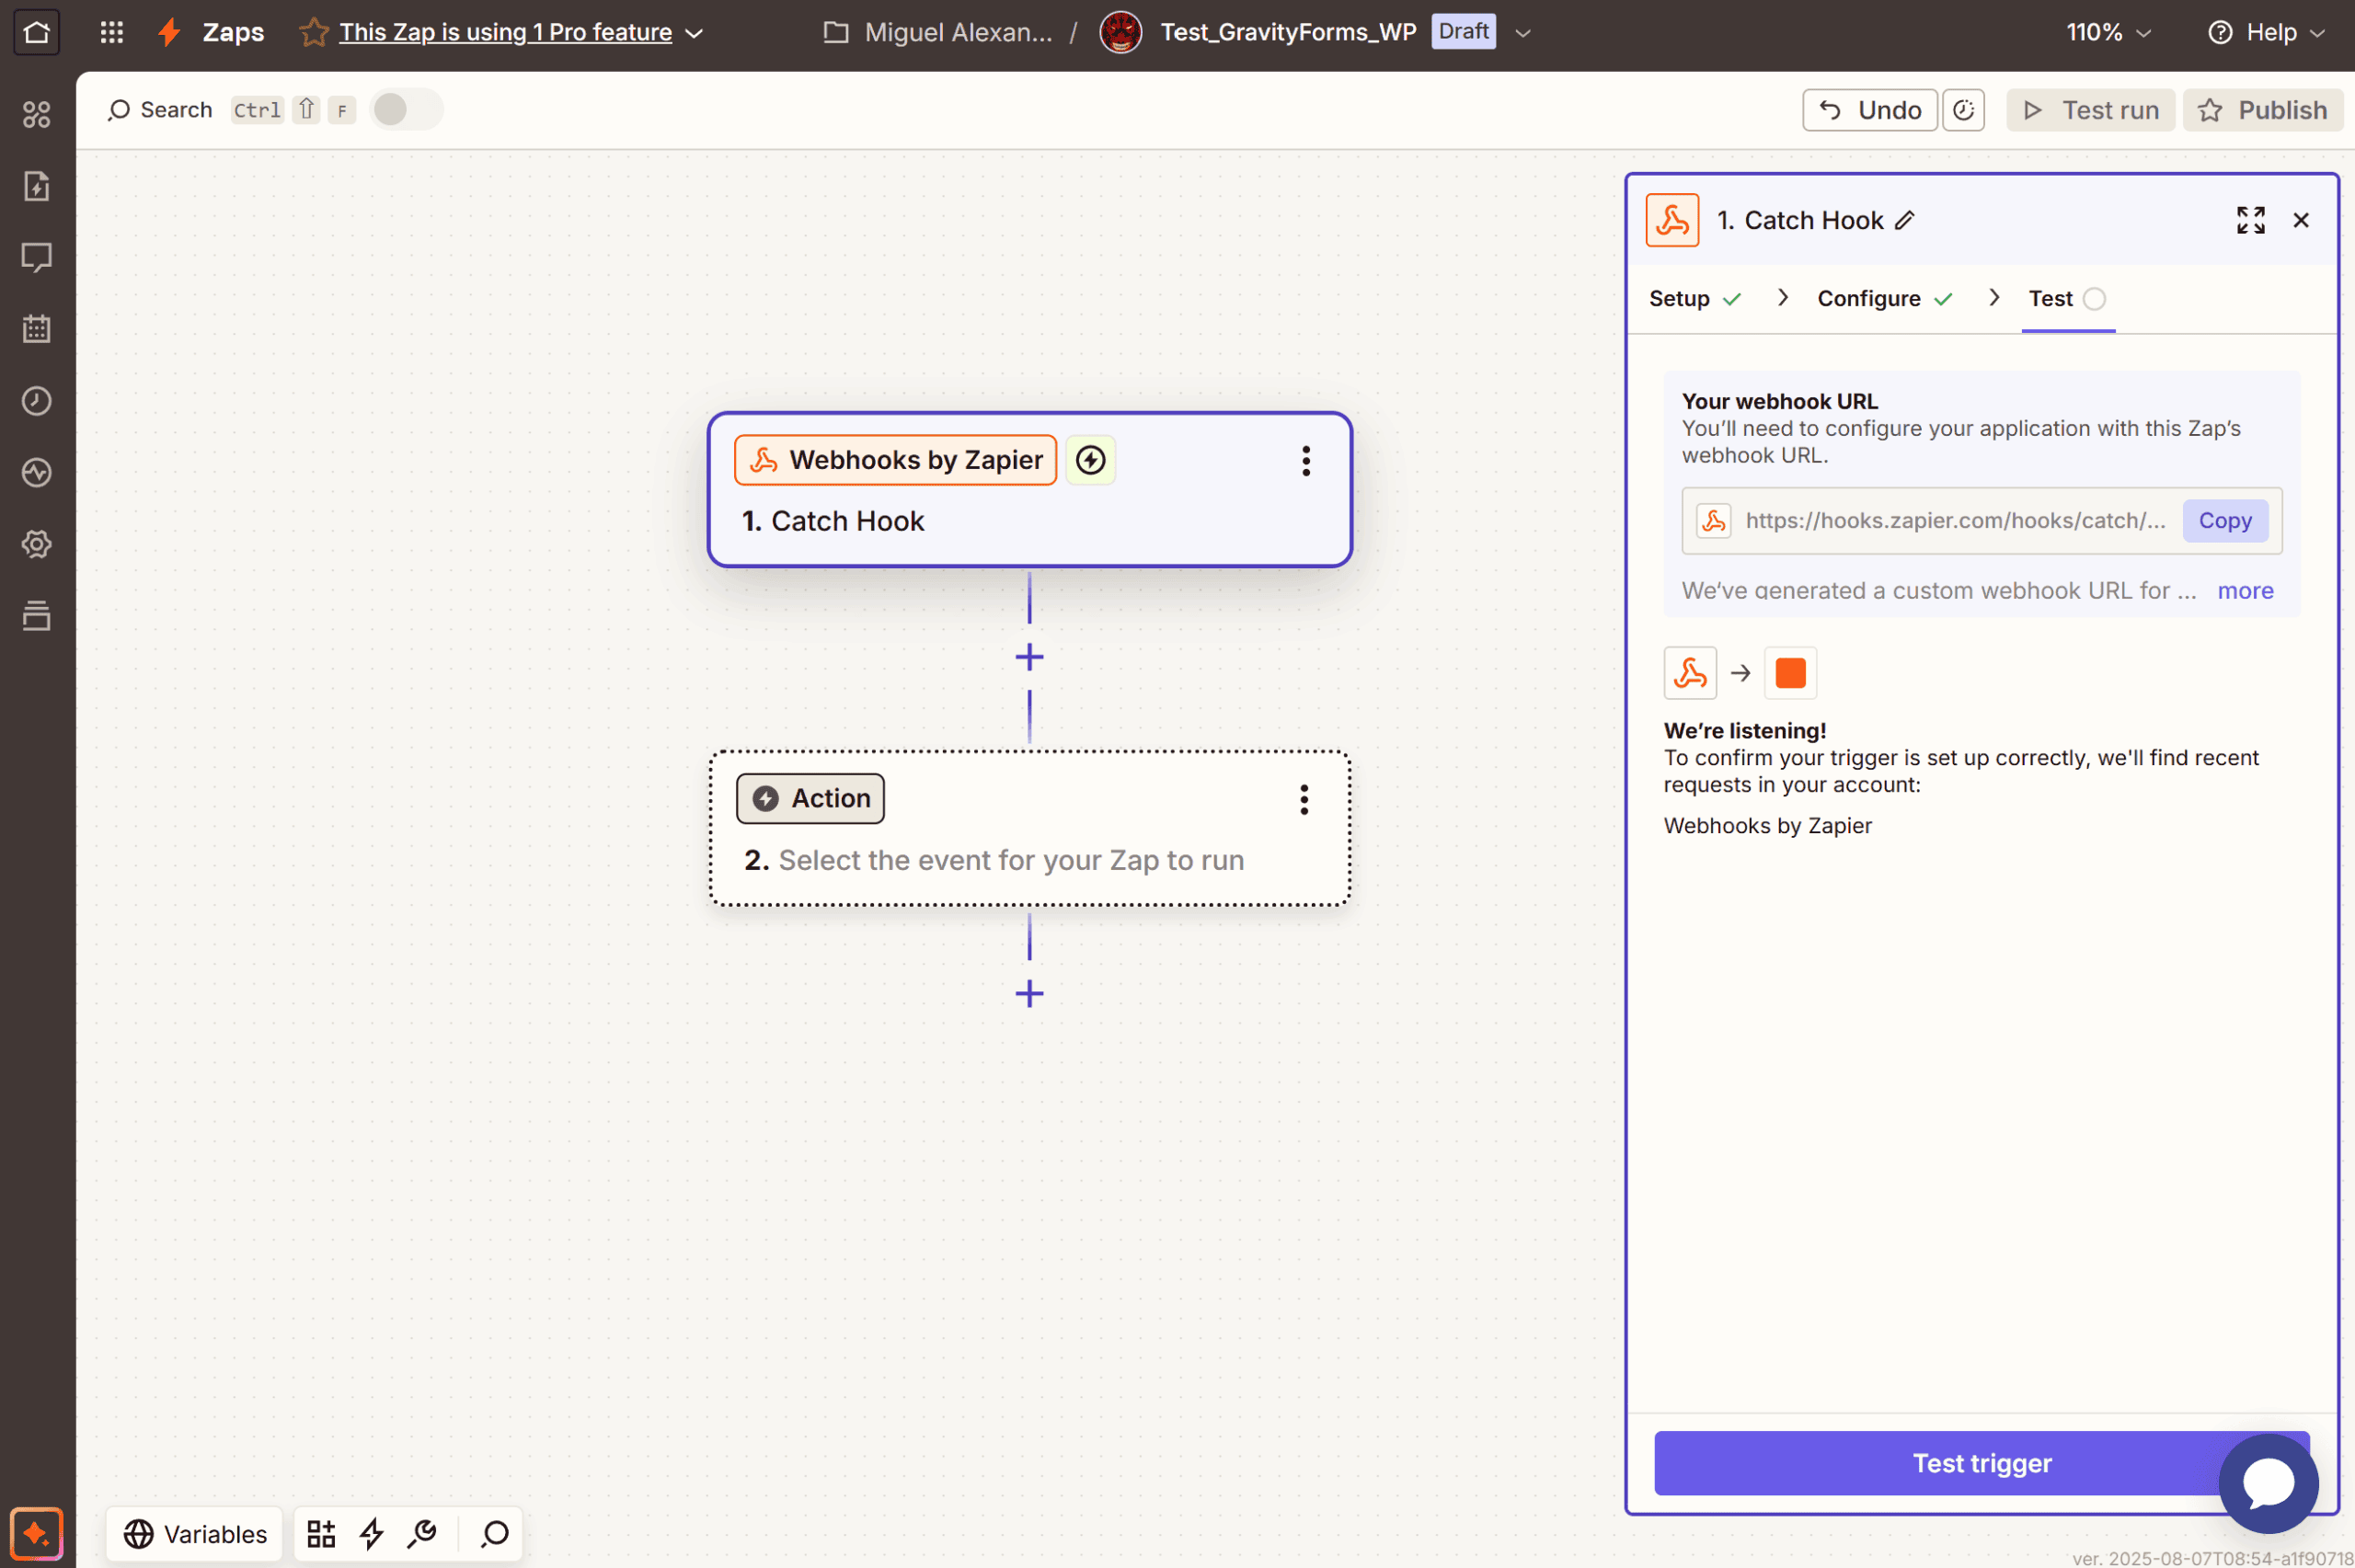Click the Zaps lightning bolt logo
Screen dimensions: 2355x1568
[x=170, y=32]
